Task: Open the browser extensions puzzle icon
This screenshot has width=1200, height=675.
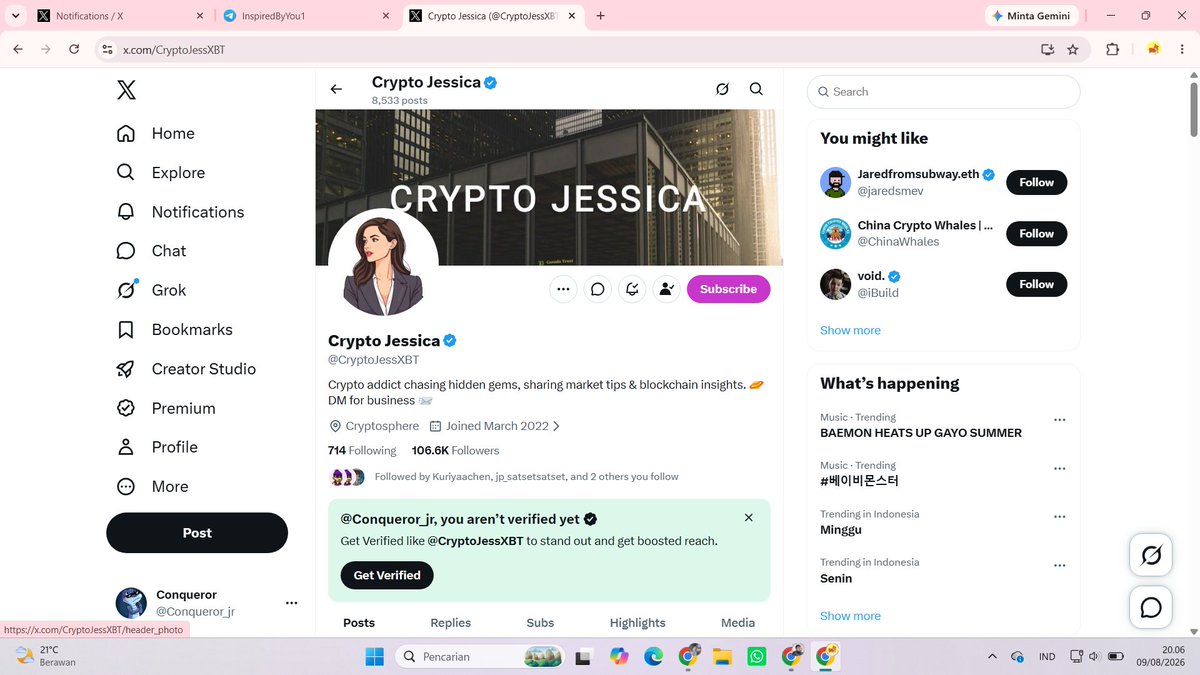Action: [1112, 49]
